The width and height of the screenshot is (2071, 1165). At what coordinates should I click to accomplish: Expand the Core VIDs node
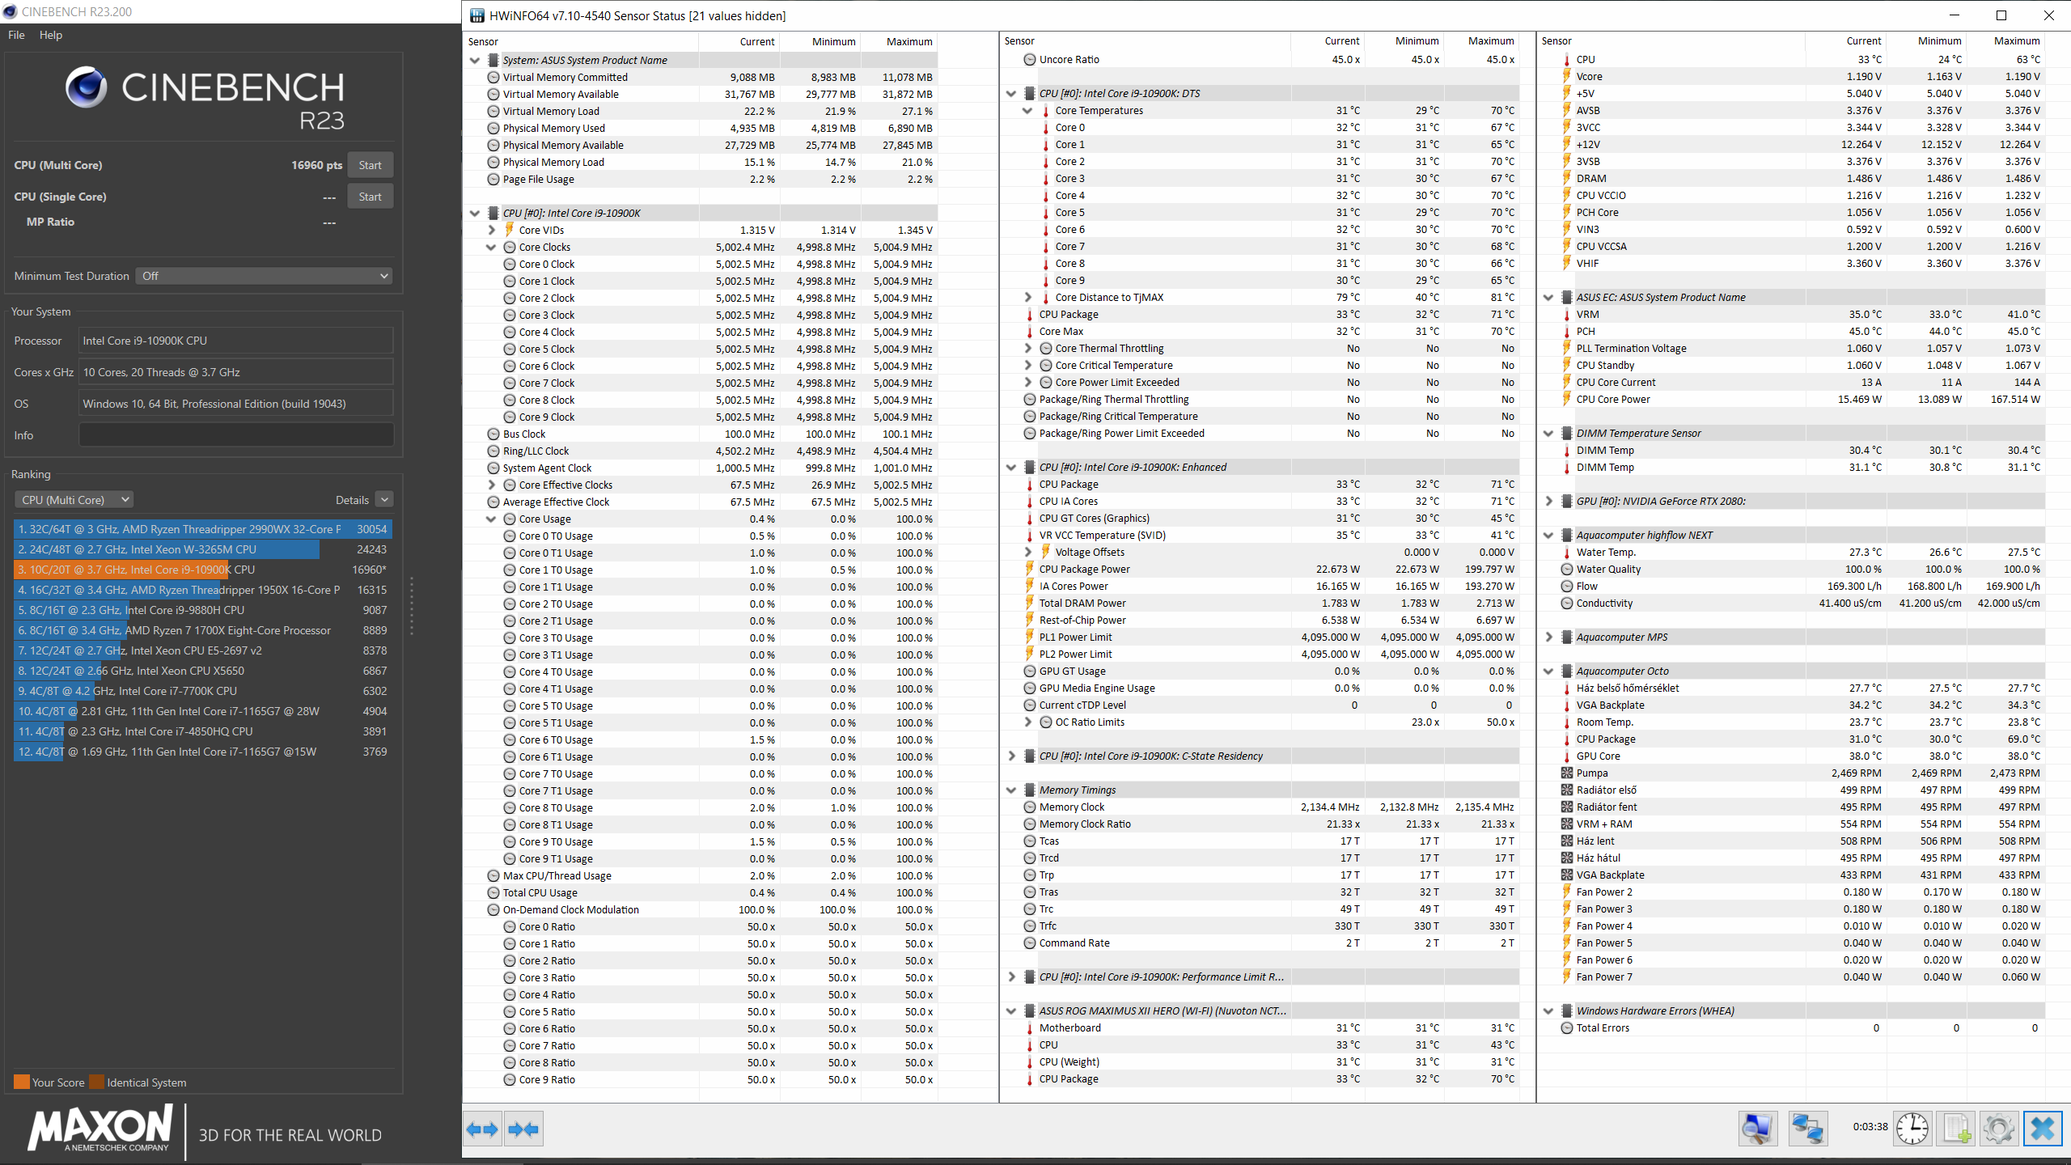pos(491,230)
